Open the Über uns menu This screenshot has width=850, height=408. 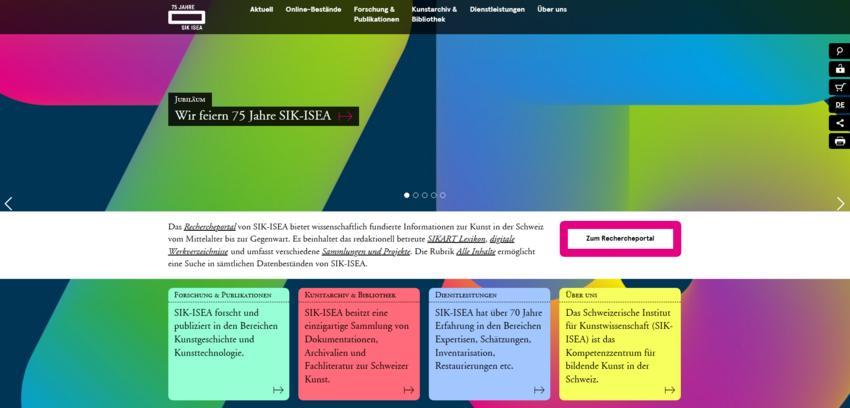tap(552, 9)
